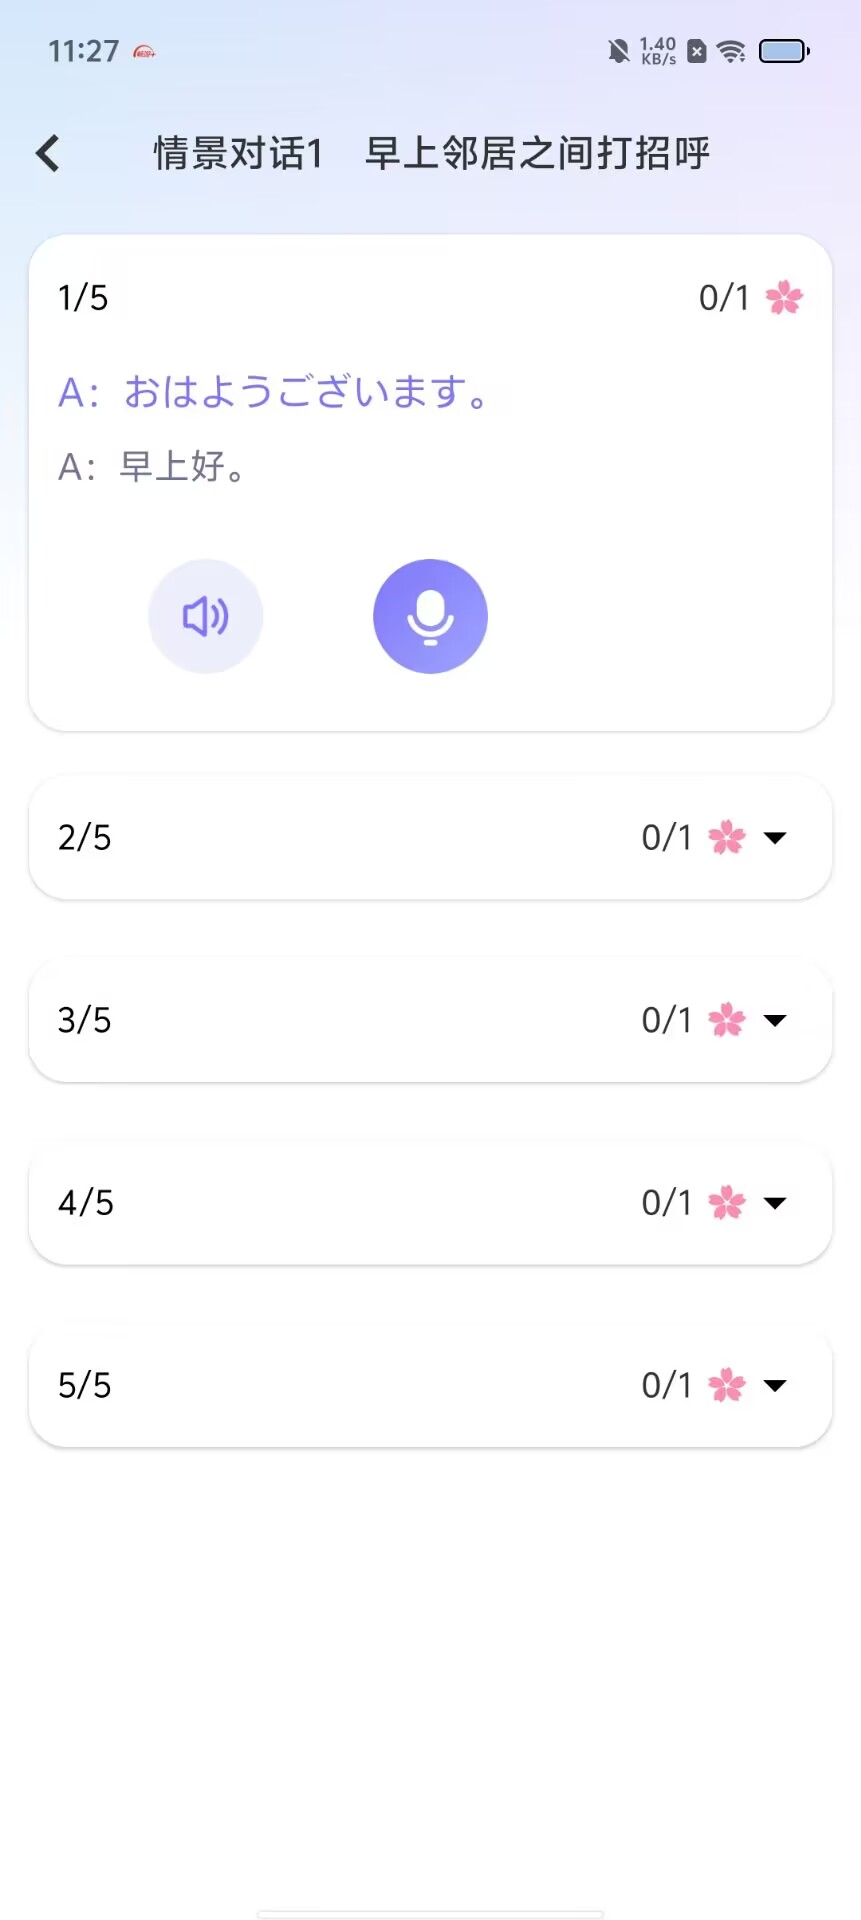Viewport: 861px width, 1920px height.
Task: Tap the 0/1 score on card 1/5
Action: (724, 297)
